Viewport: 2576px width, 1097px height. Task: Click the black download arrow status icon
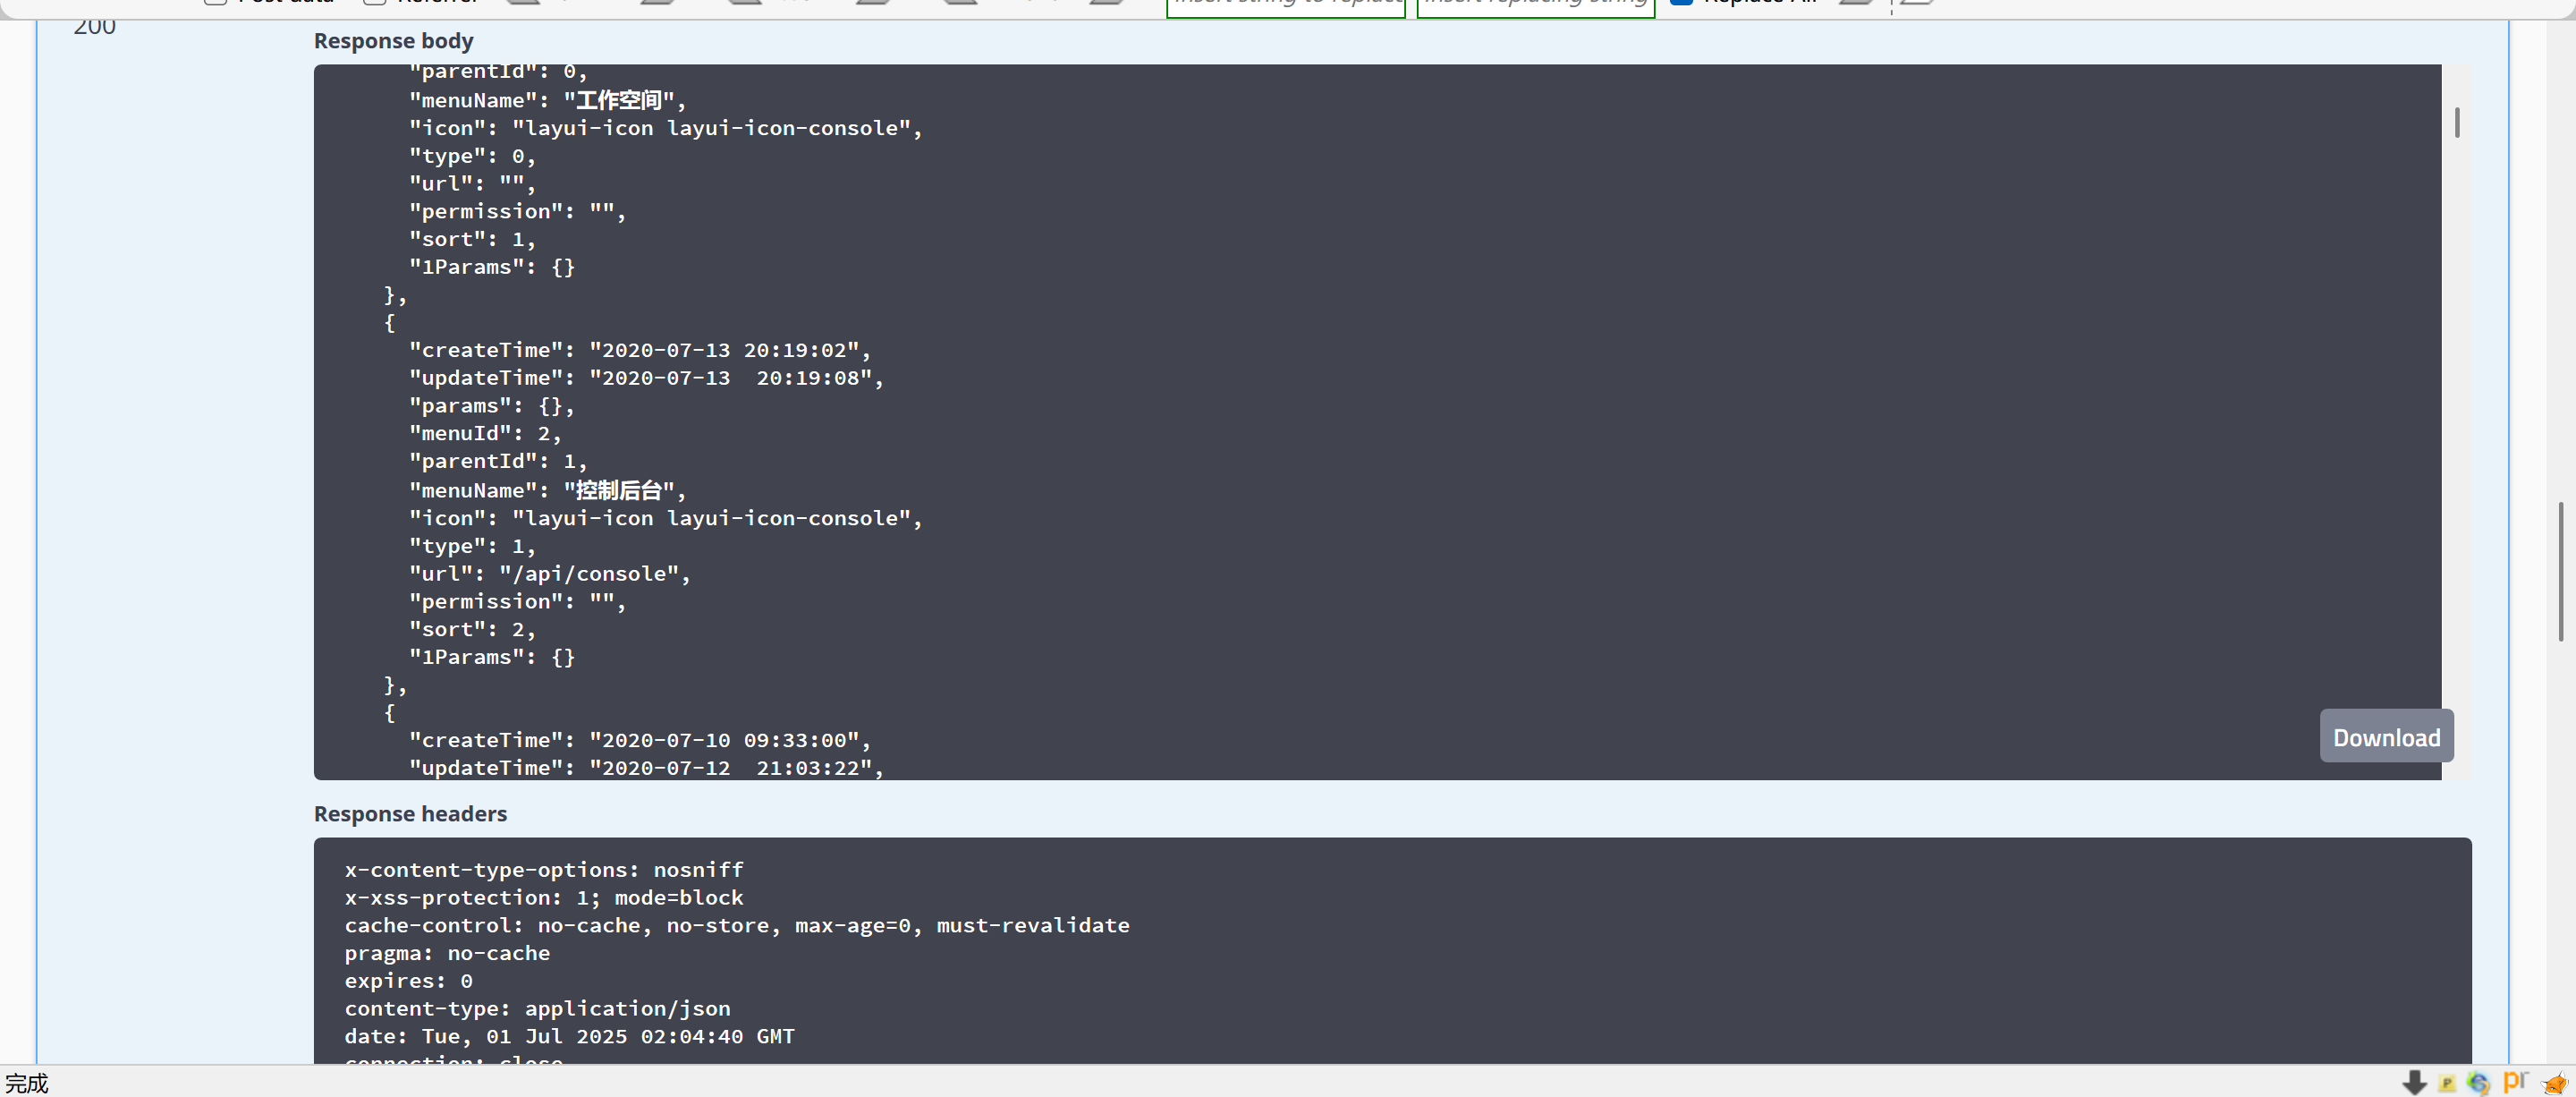pos(2414,1082)
